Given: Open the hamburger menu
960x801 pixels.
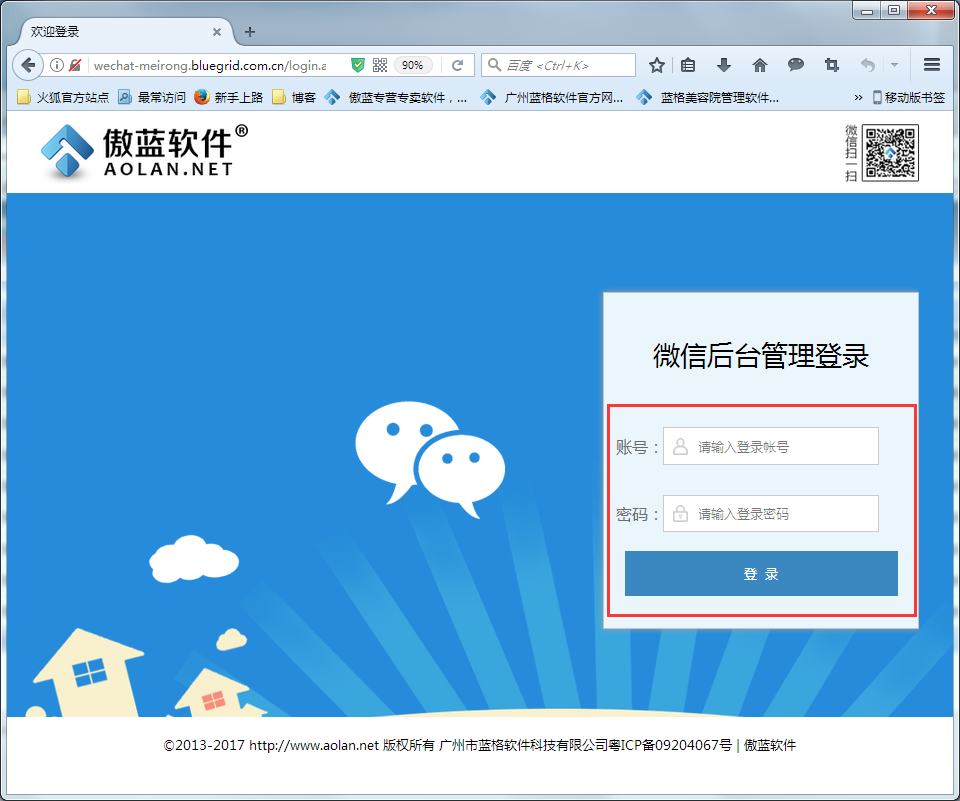Looking at the screenshot, I should 931,64.
